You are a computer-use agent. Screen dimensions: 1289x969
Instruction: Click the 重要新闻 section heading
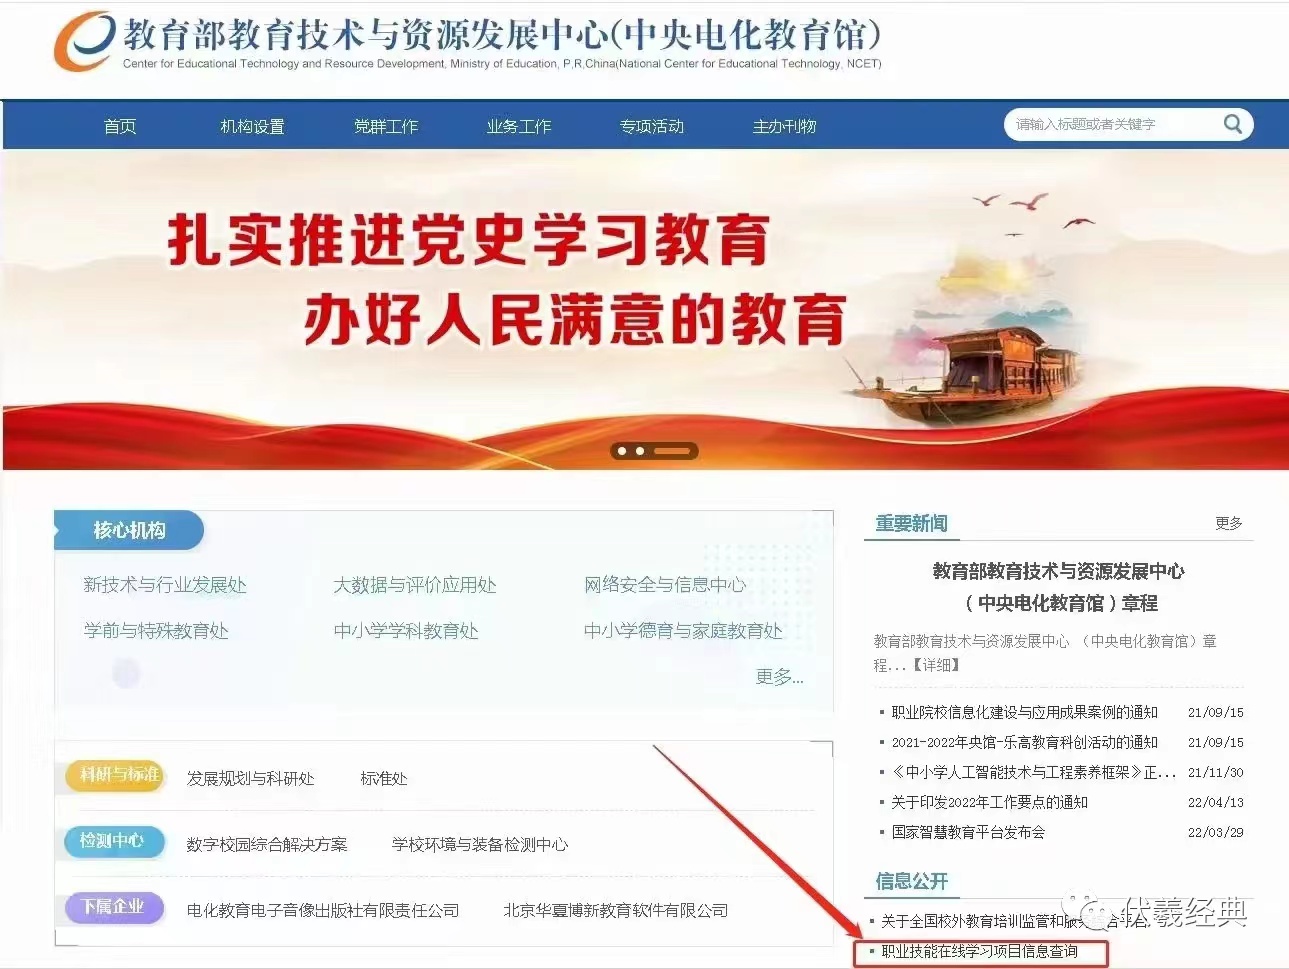click(x=911, y=523)
